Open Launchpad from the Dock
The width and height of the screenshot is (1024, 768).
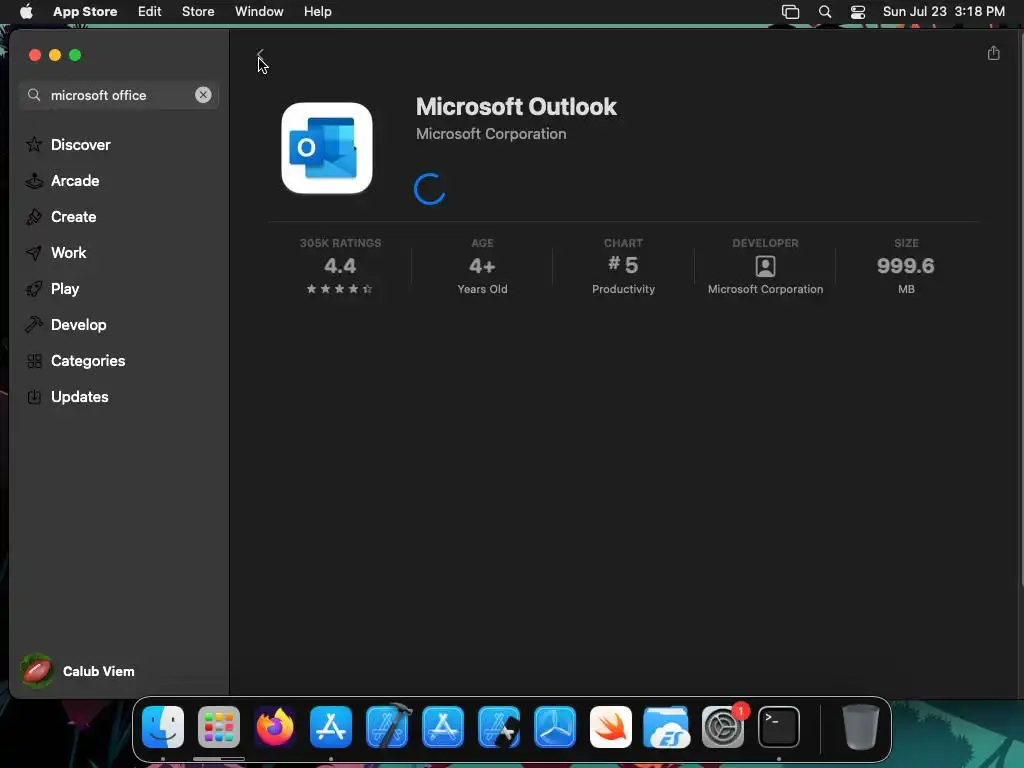pos(219,727)
